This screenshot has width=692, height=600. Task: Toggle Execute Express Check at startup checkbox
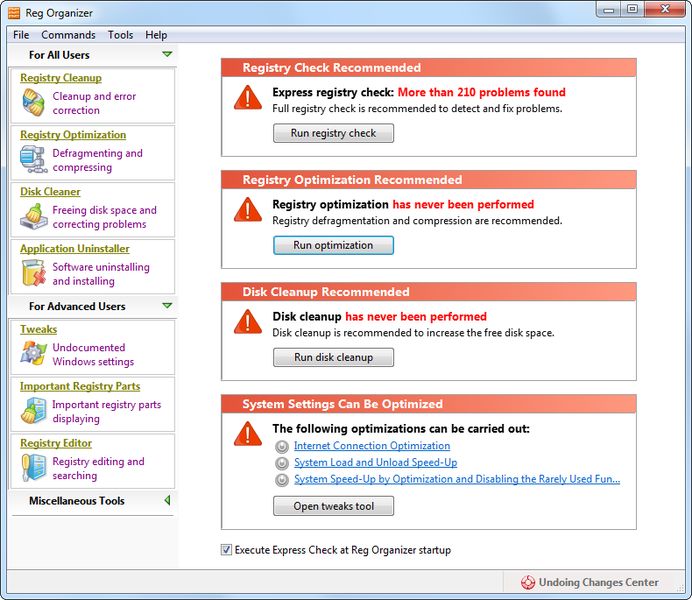click(226, 550)
